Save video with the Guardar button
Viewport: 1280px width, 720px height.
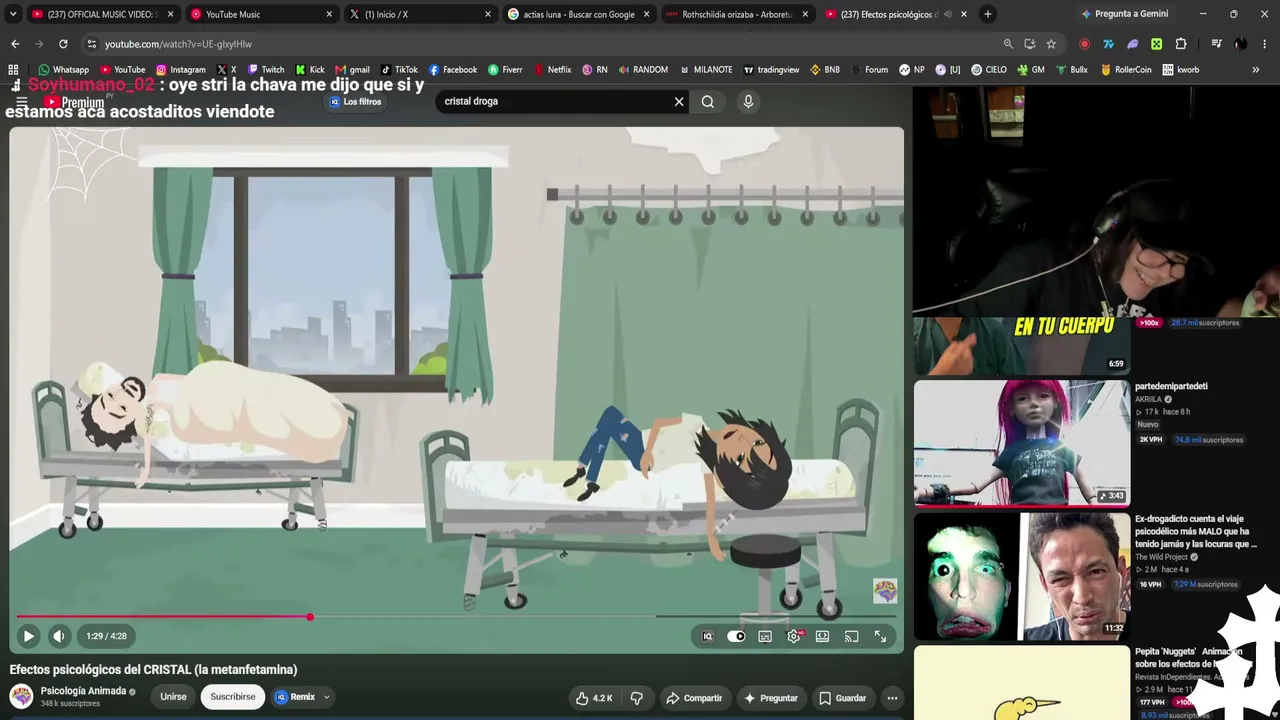pyautogui.click(x=842, y=698)
